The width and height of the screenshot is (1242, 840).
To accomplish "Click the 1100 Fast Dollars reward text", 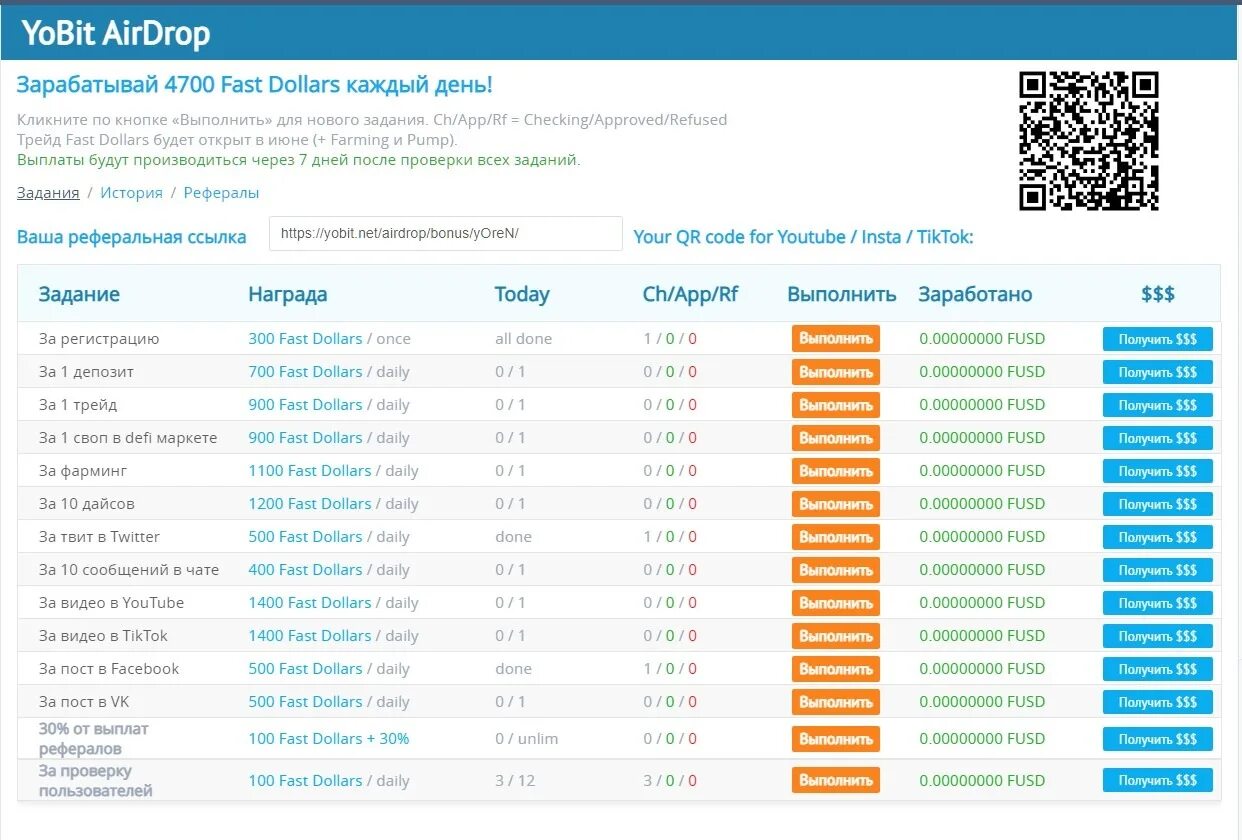I will [x=310, y=470].
